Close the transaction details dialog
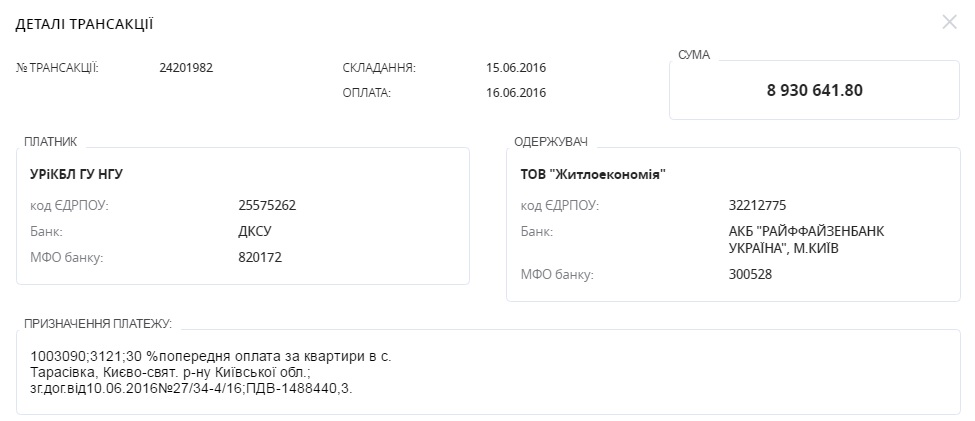 [949, 22]
